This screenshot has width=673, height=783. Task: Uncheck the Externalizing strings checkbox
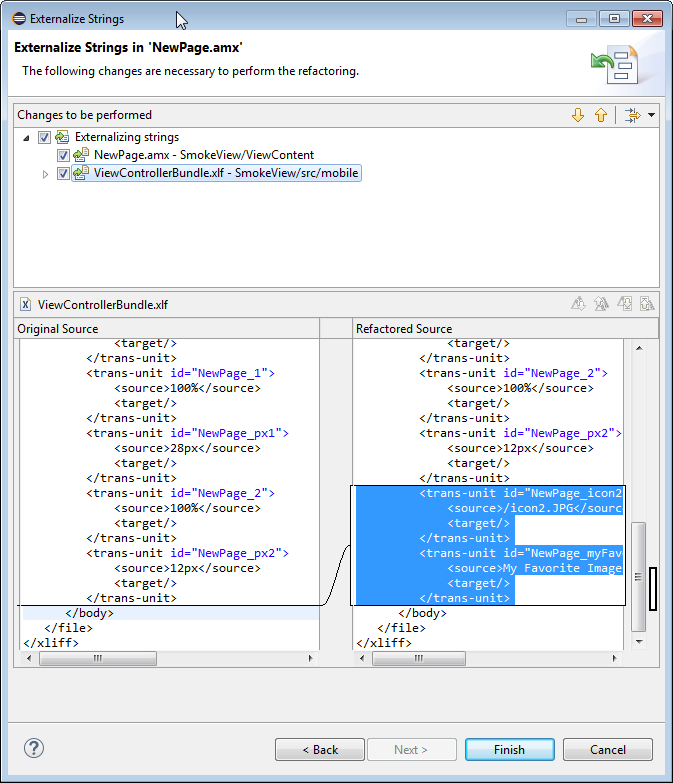pyautogui.click(x=44, y=137)
